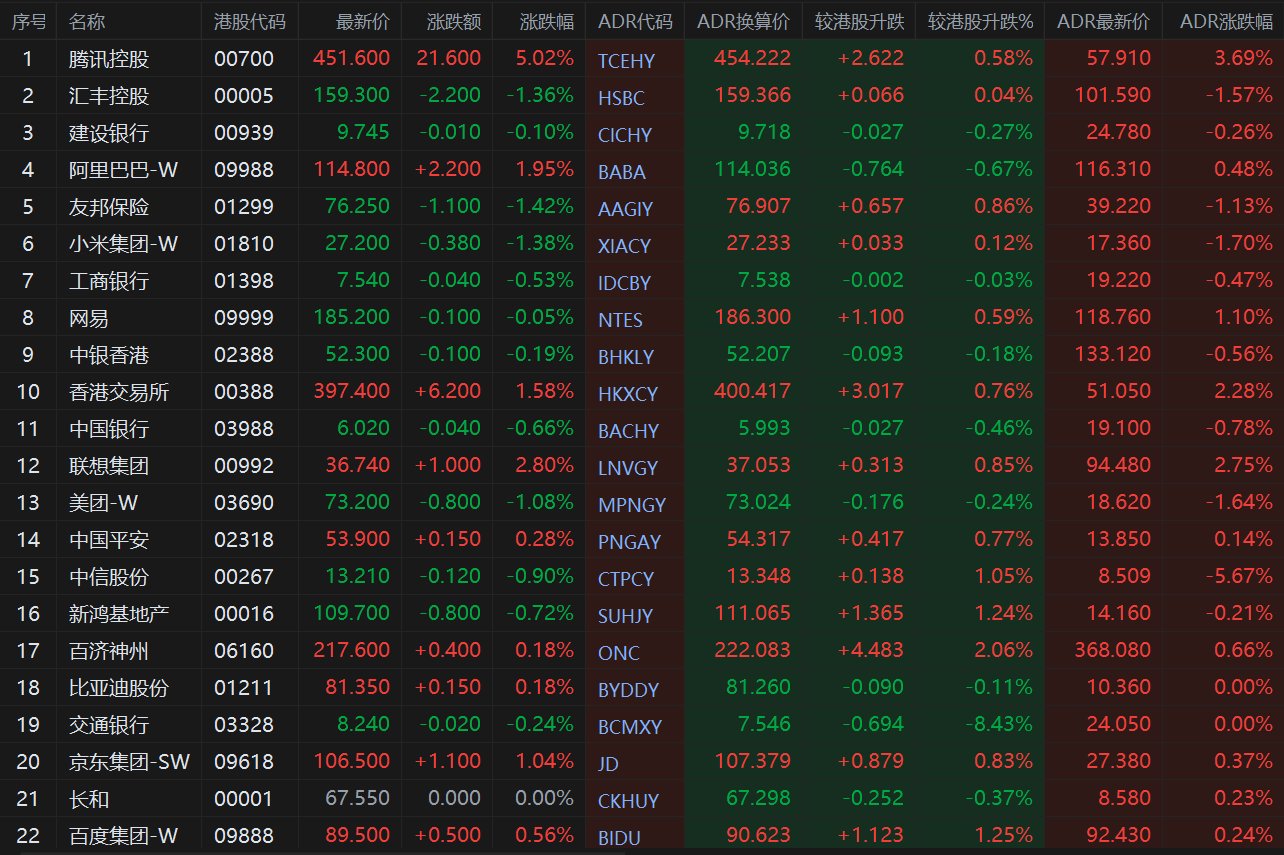Select the ADR latest price 133.120
This screenshot has width=1284, height=855.
[1113, 355]
